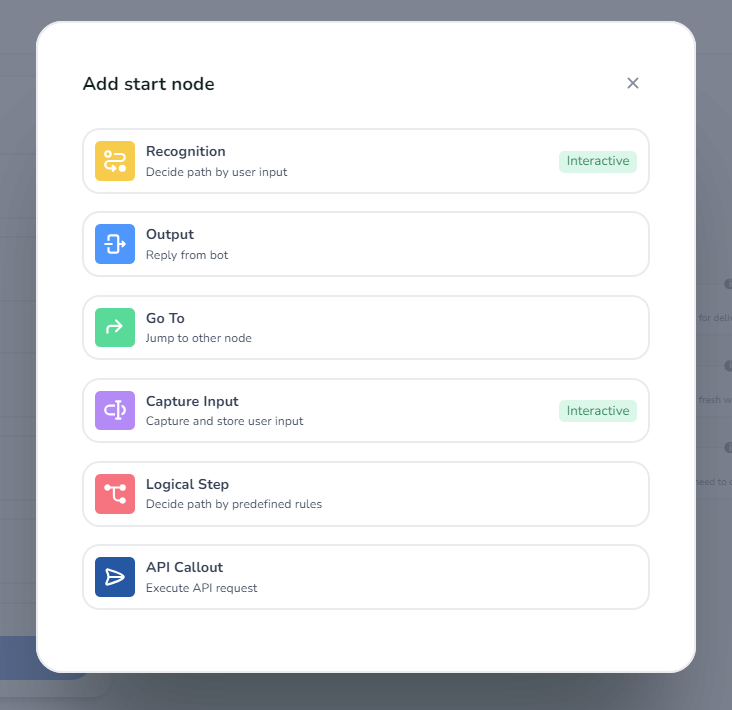732x710 pixels.
Task: Select the Capture Input node title
Action: point(192,402)
